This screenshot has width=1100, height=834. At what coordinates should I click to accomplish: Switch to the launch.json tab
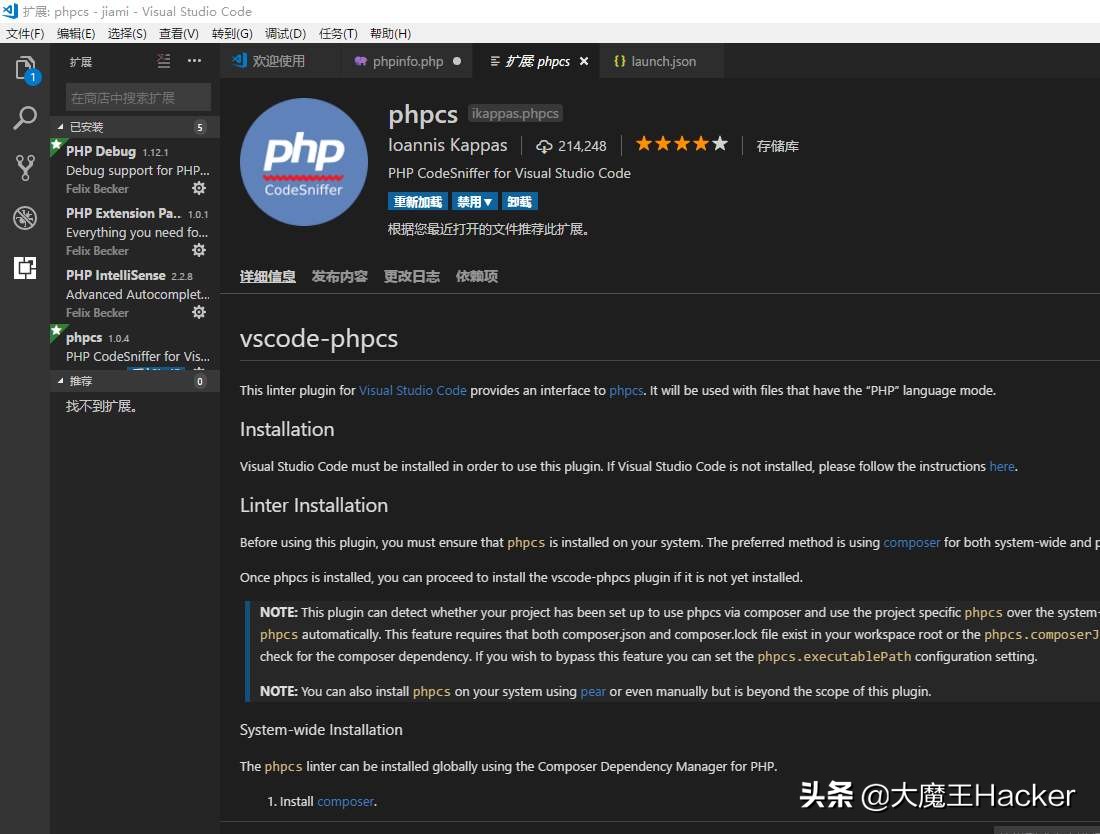click(663, 61)
